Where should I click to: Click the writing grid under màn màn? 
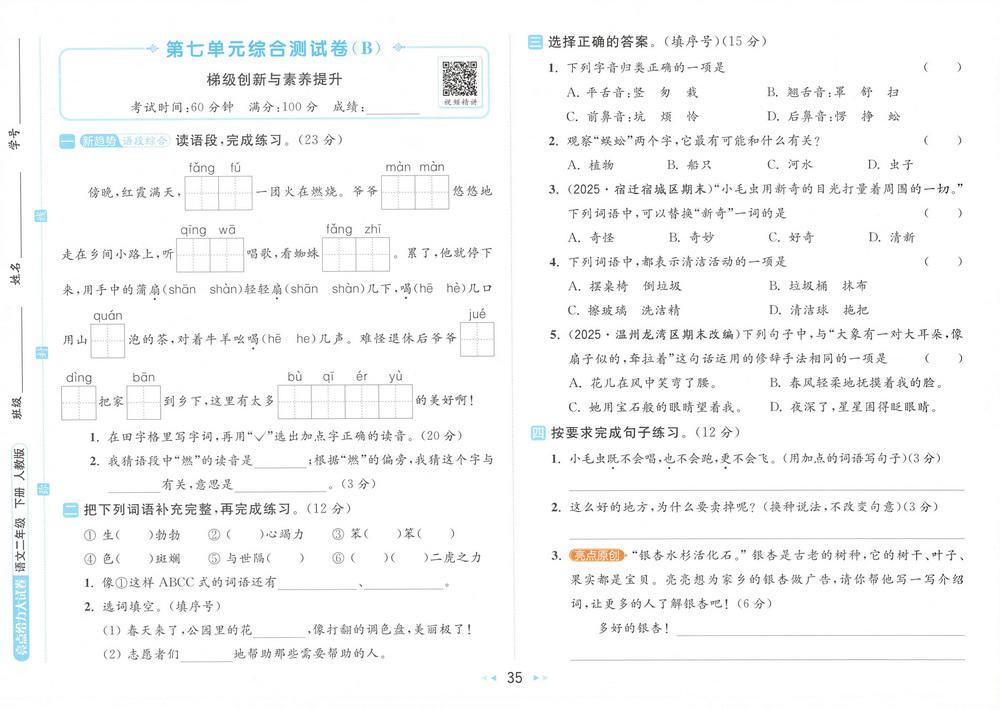415,192
